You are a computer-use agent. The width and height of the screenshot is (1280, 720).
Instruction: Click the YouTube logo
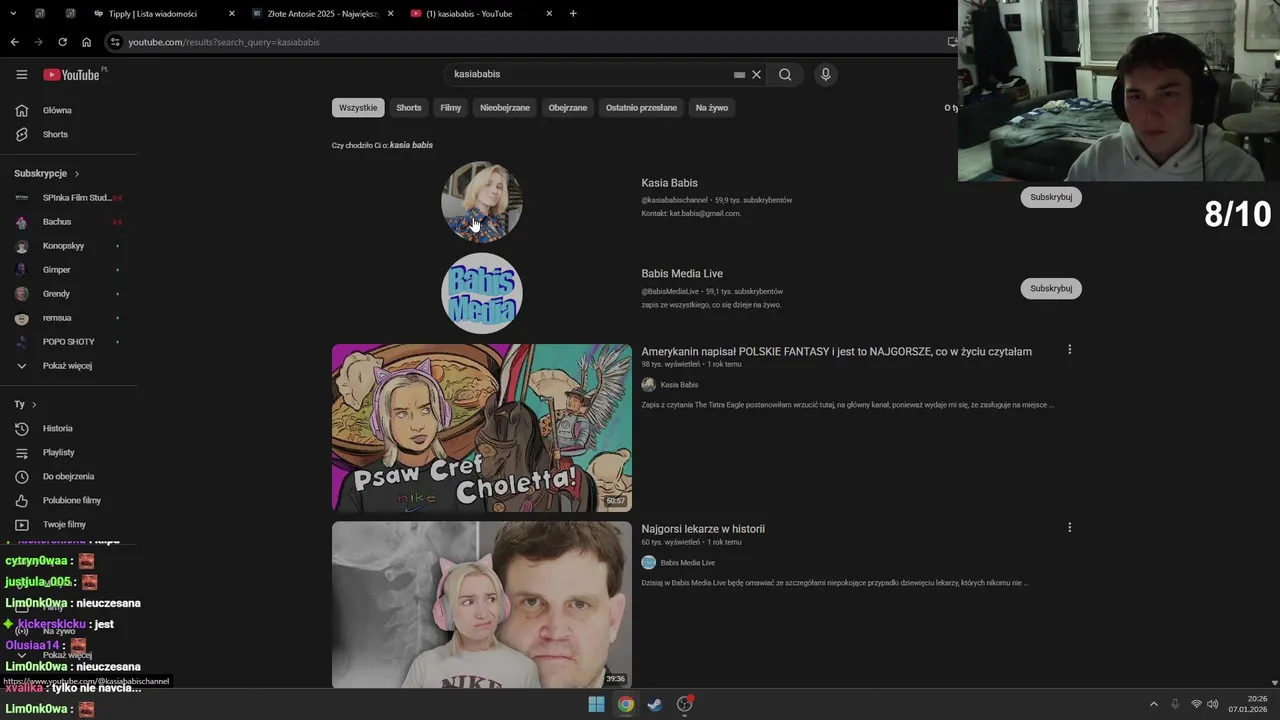pos(71,74)
